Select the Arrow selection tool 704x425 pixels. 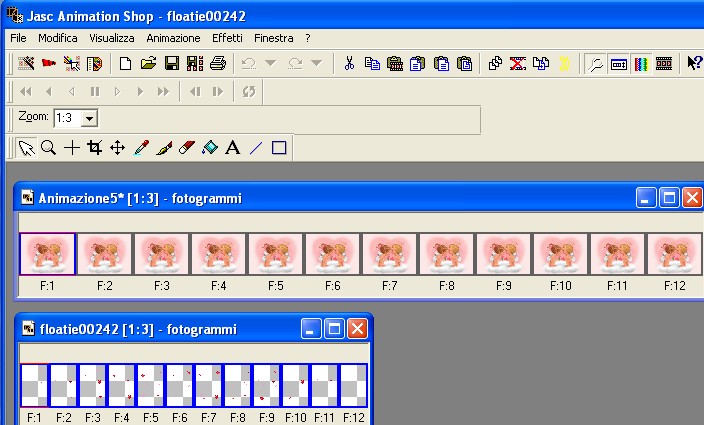(26, 148)
